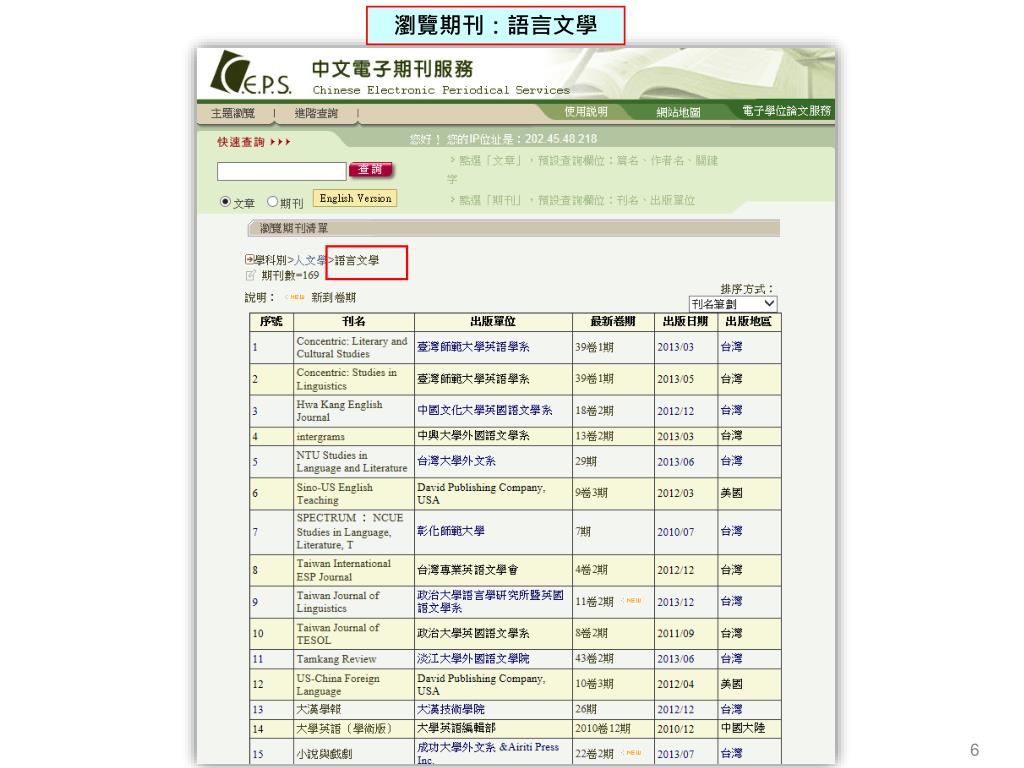The height and width of the screenshot is (768, 1024).
Task: Click the 語言文學 breadcrumb text
Action: [x=357, y=260]
